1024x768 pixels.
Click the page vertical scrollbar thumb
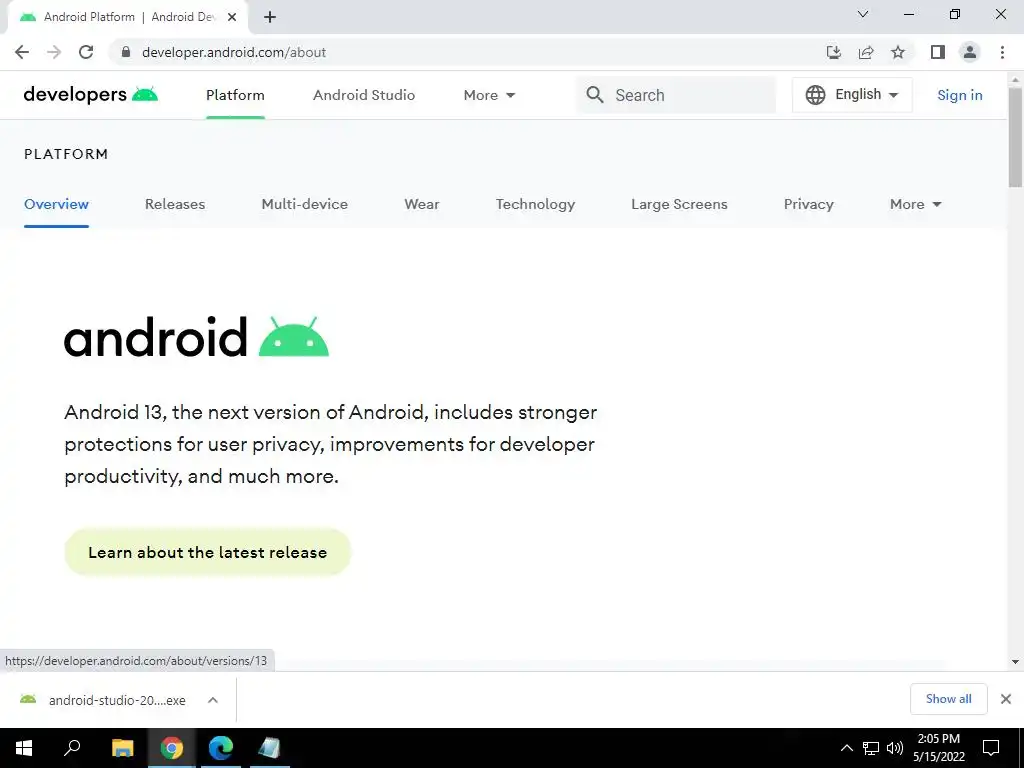pos(1015,137)
